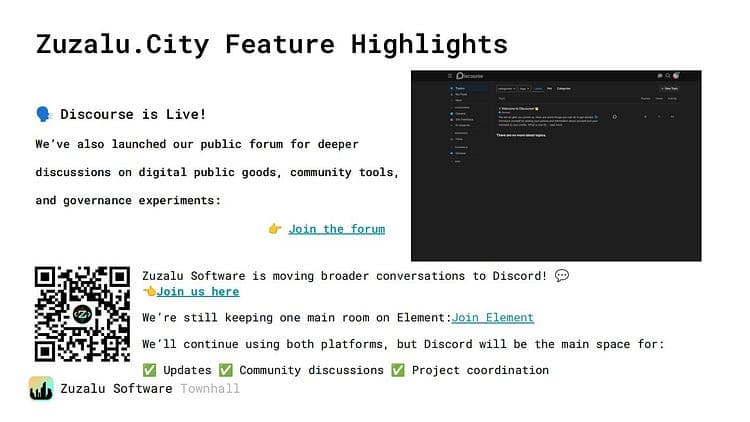The width and height of the screenshot is (750, 422).
Task: Click the speech bubble emoji after 'Discord!'
Action: (562, 276)
